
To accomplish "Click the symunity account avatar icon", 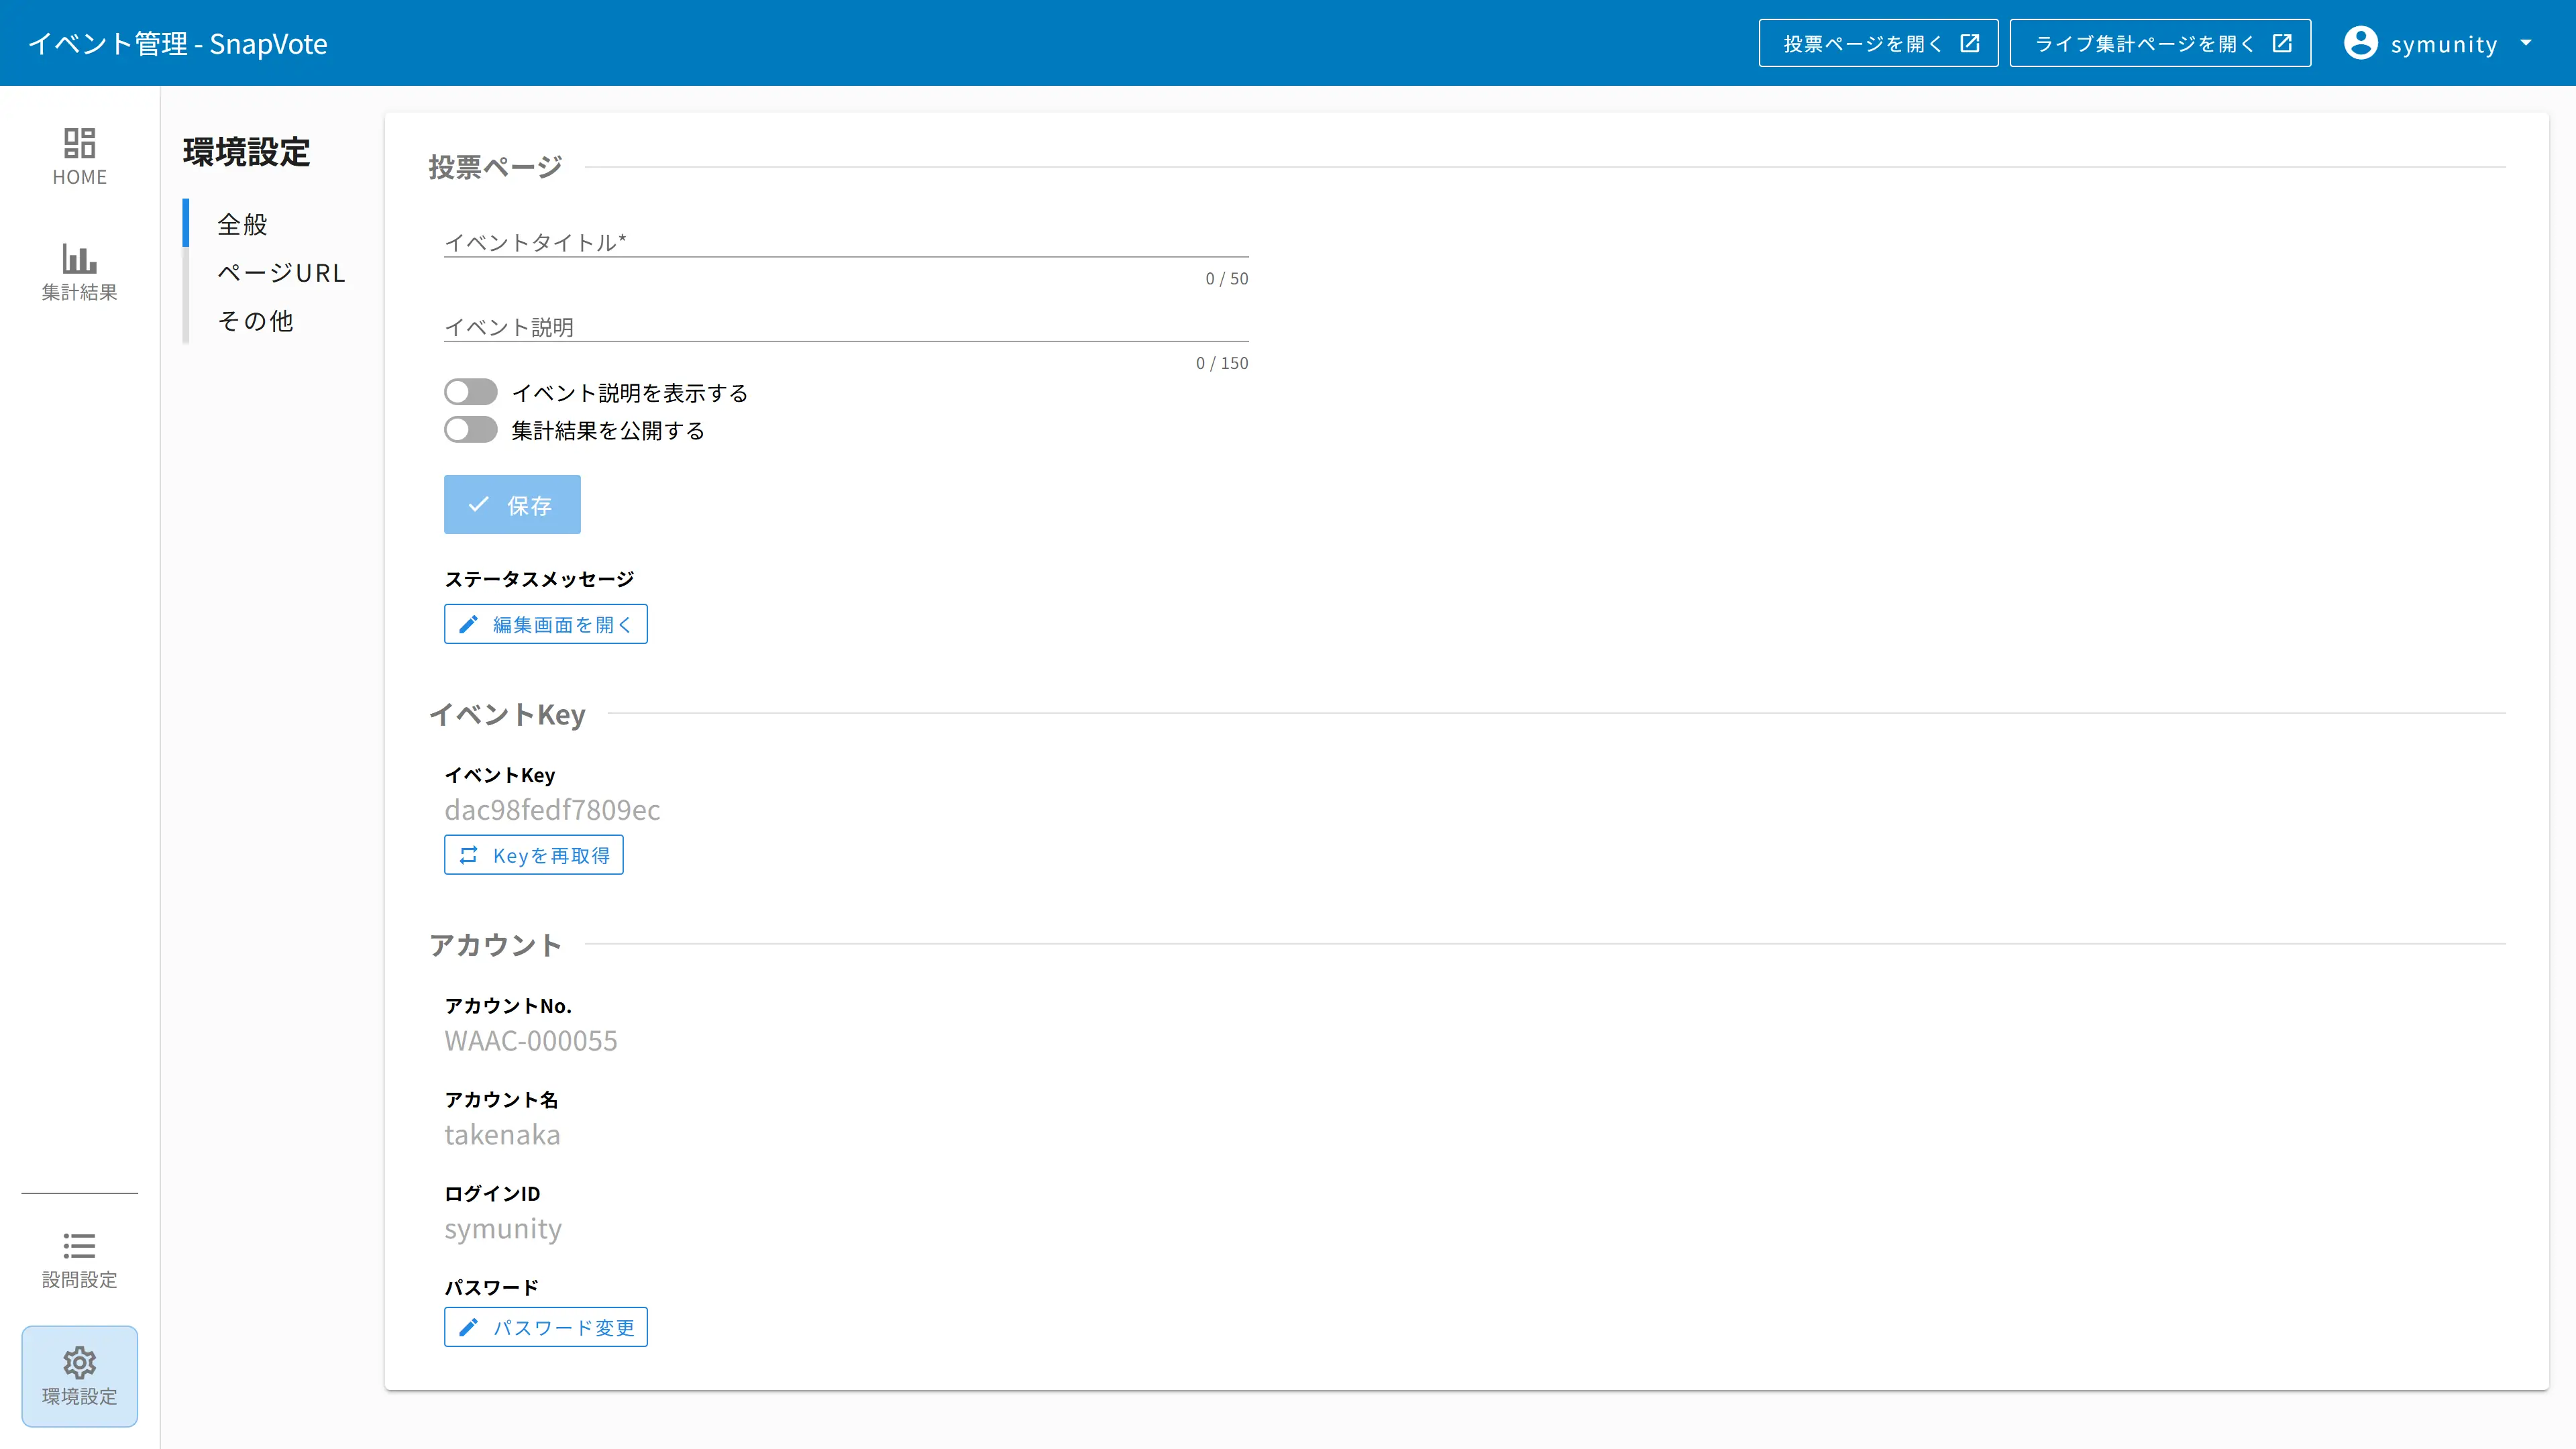I will tap(2360, 43).
